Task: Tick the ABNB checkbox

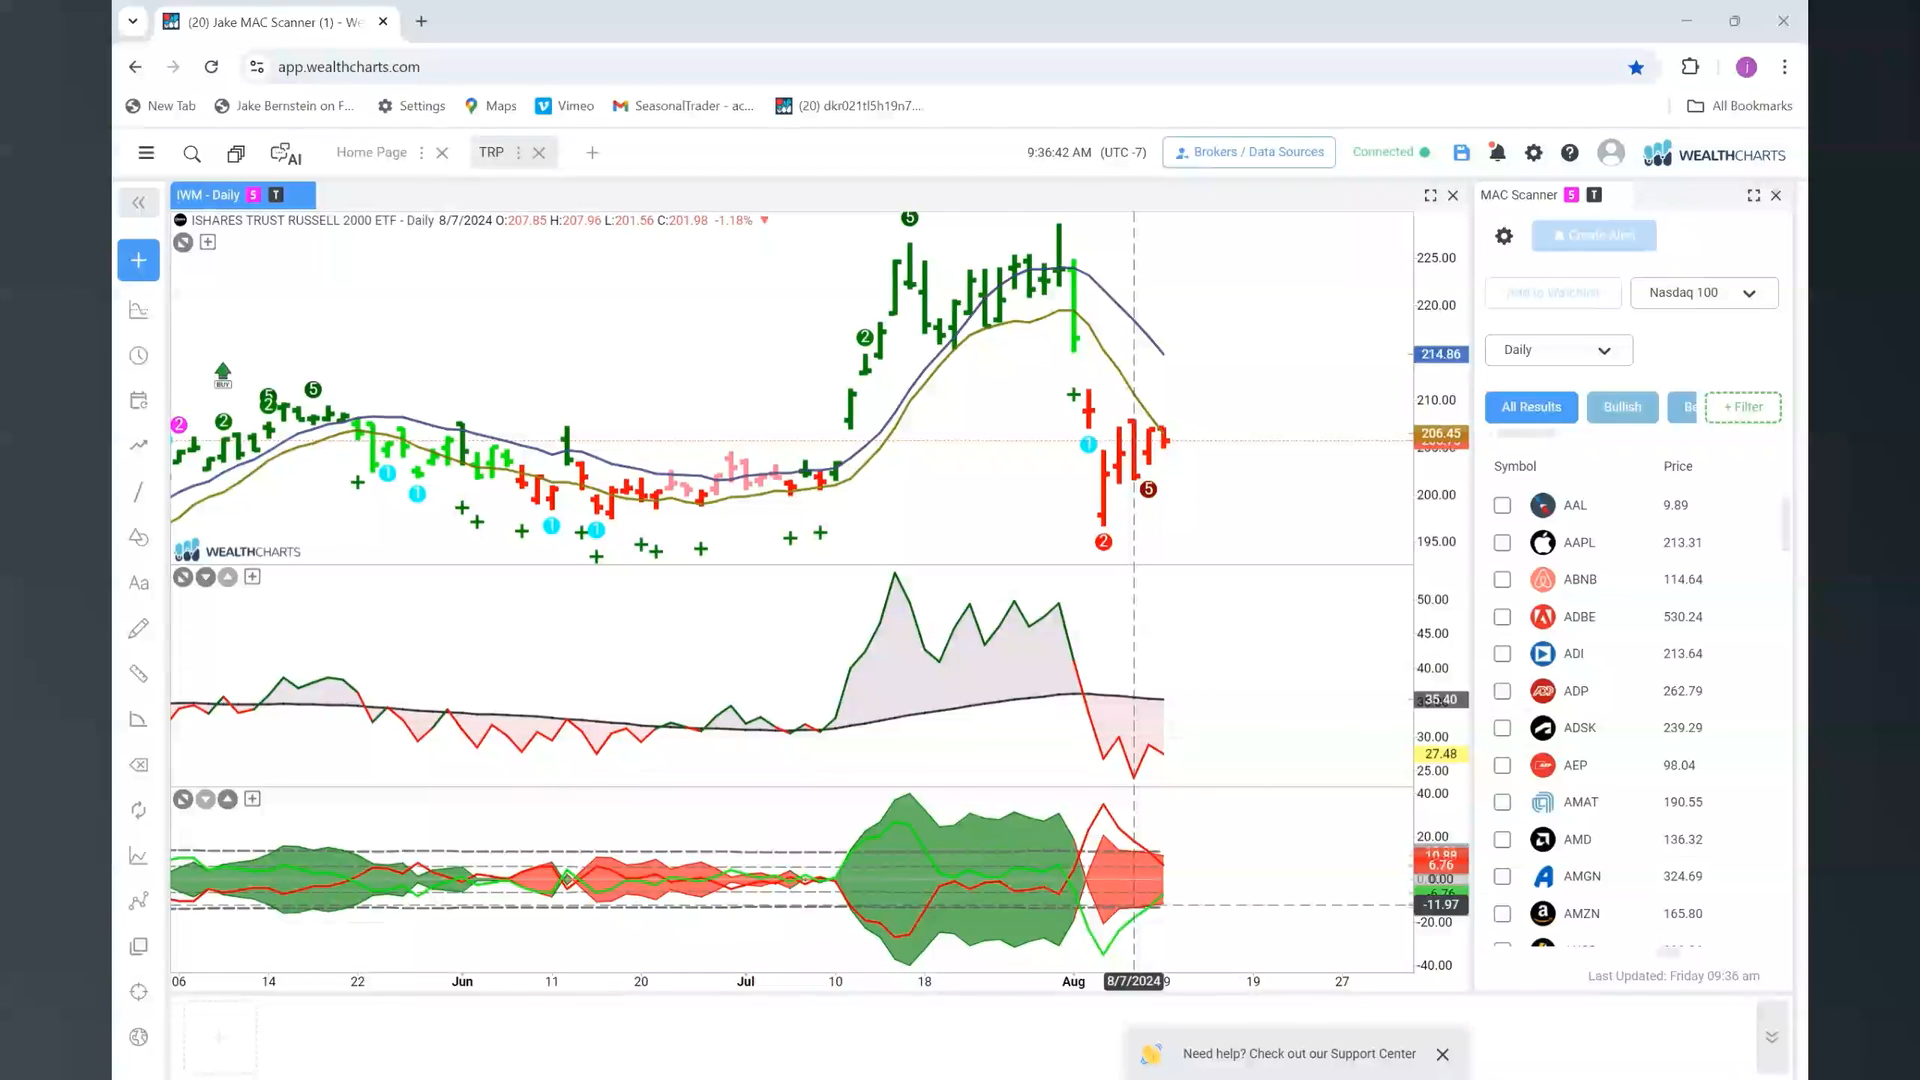Action: pos(1502,580)
